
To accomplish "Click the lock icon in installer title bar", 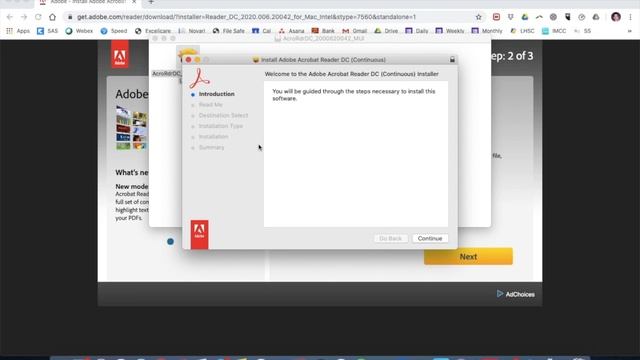I will tap(452, 60).
